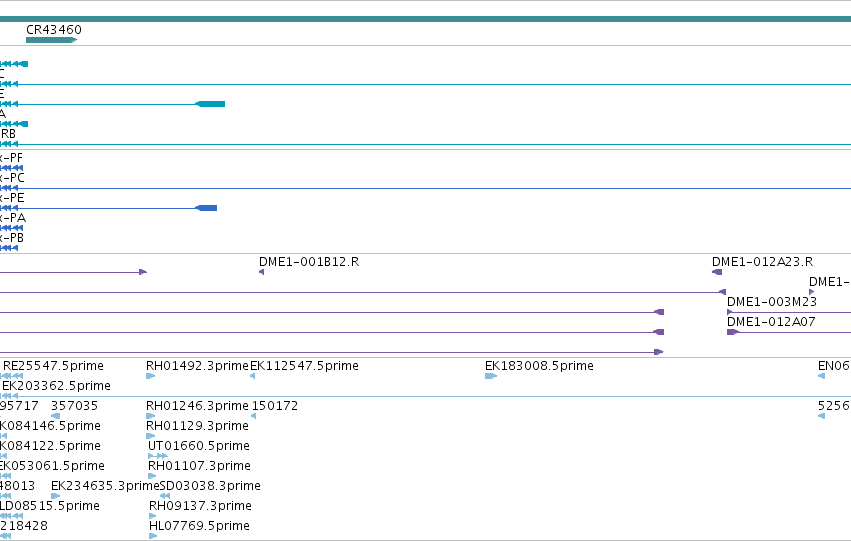Select the DME1-012A07 feature label

[x=771, y=322]
